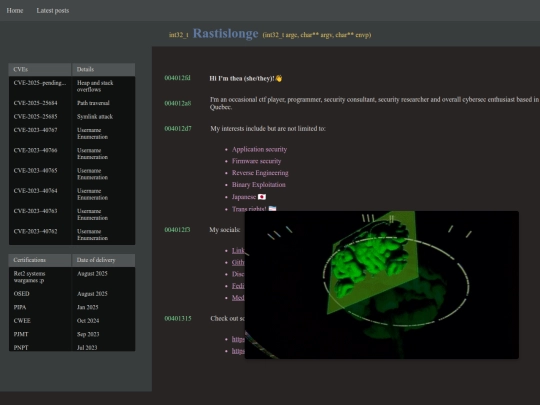Click the 00401315 address label
The image size is (540, 405).
tap(178, 319)
